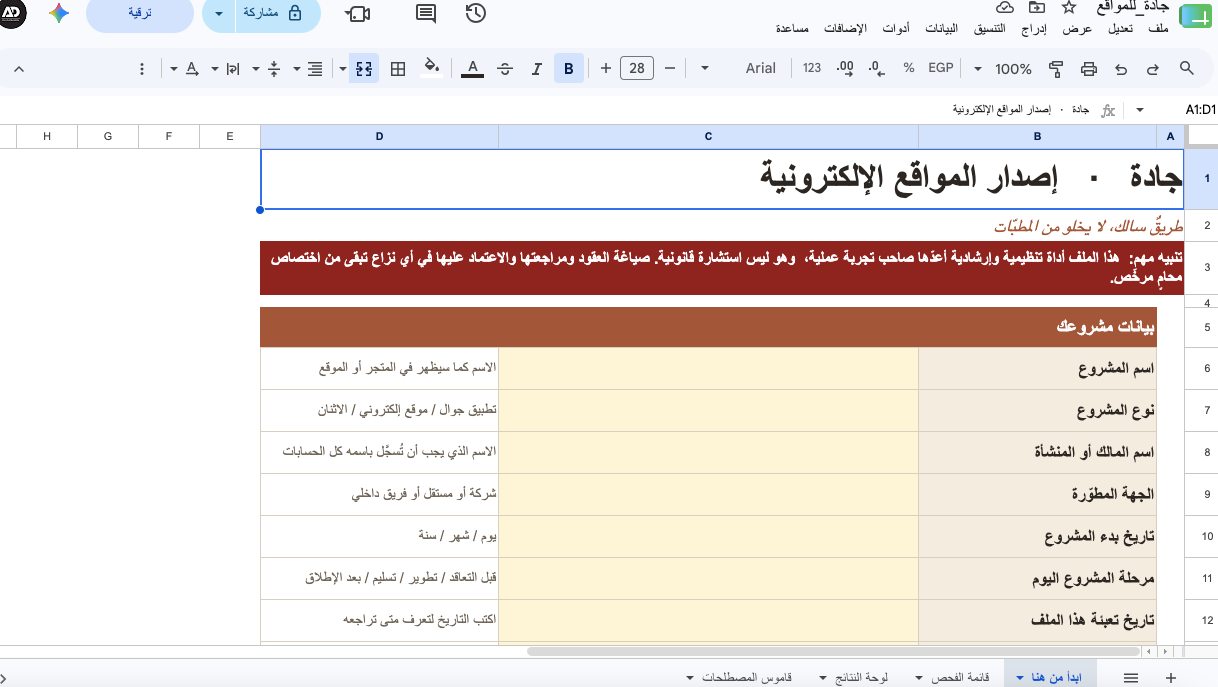
Task: Decrease font size with the minus button
Action: (670, 68)
